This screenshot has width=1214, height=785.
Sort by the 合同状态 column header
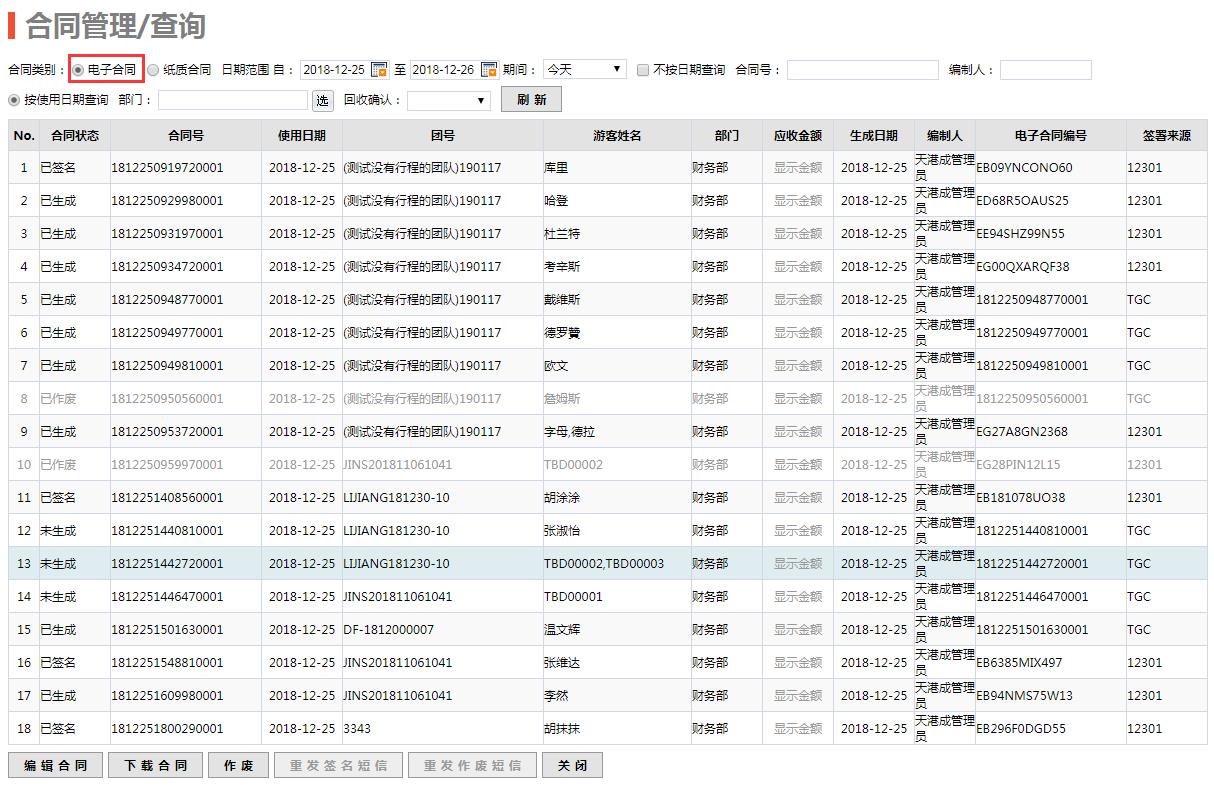tap(75, 136)
